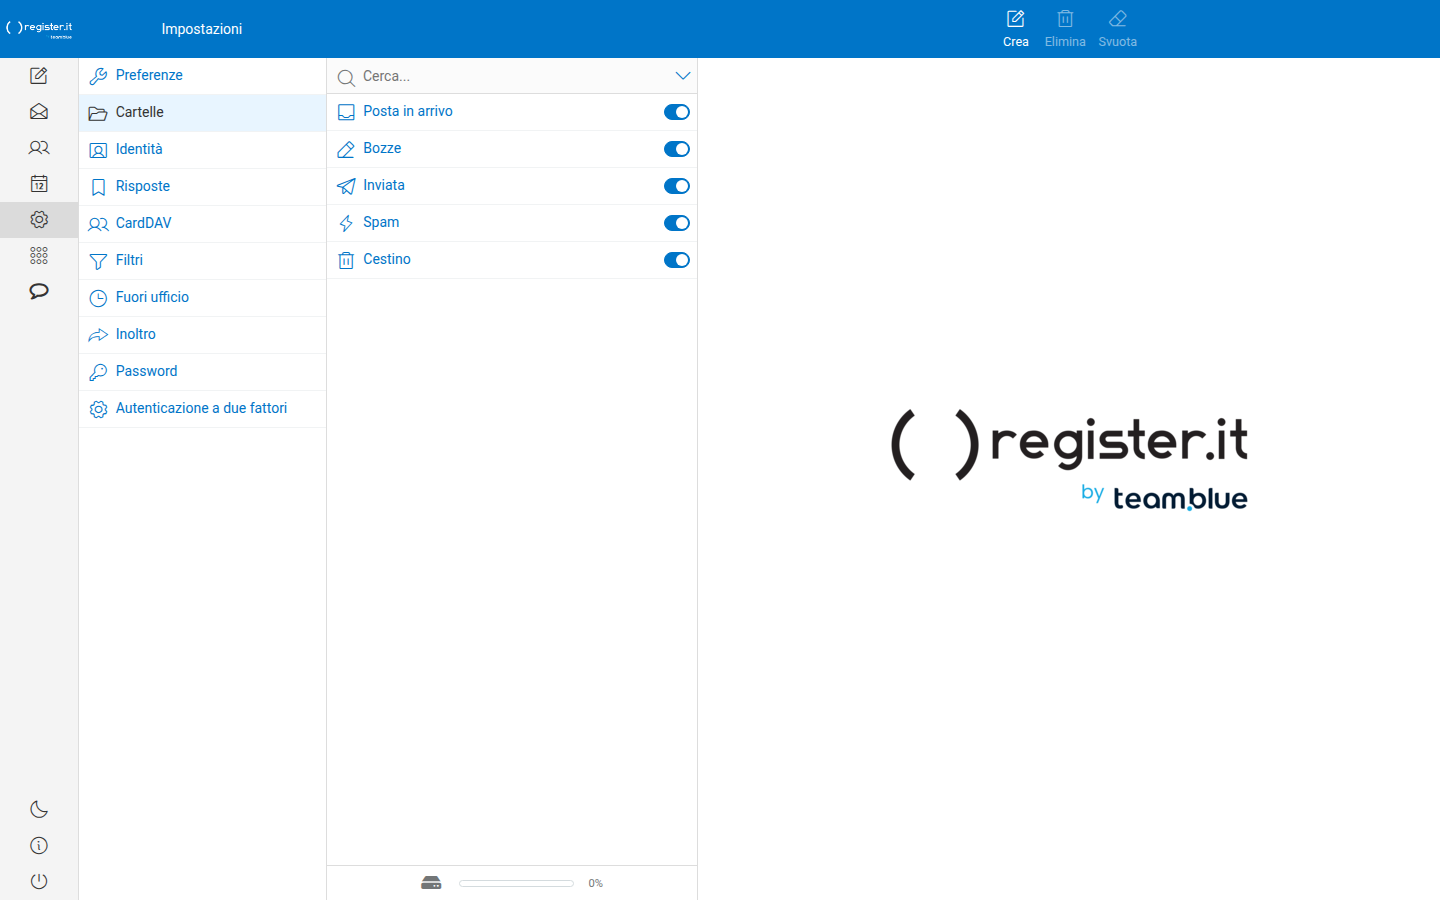
Task: Click the compose new message icon in sidebar
Action: pos(39,76)
